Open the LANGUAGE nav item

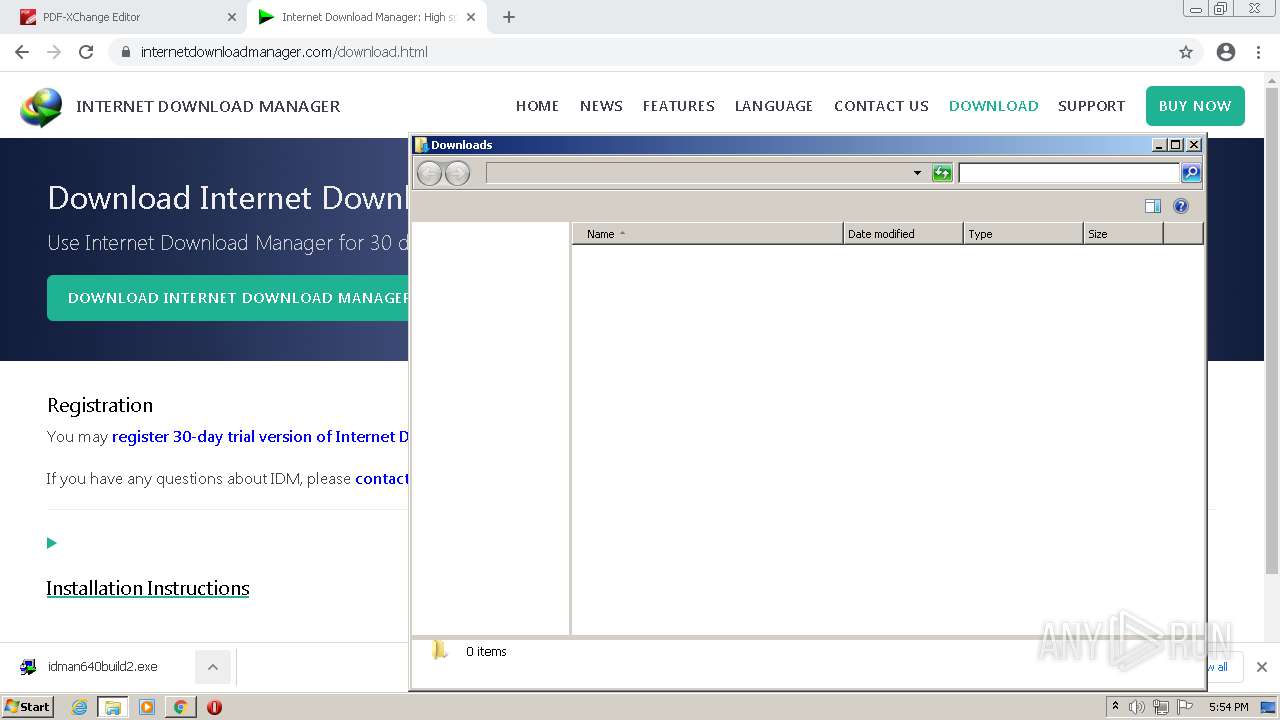(x=774, y=106)
